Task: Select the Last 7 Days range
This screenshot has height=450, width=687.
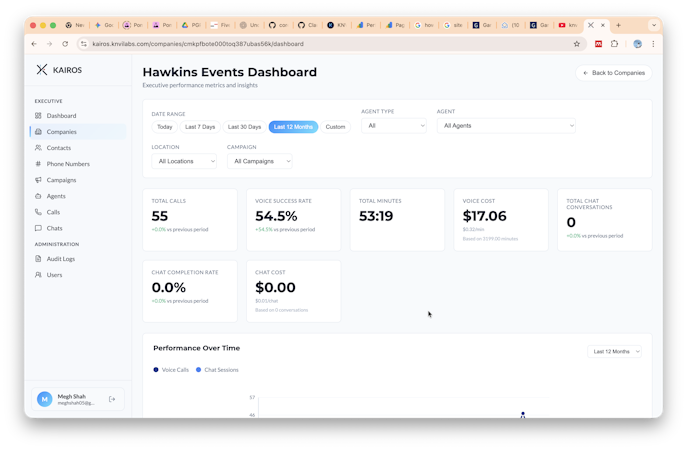Action: point(200,127)
